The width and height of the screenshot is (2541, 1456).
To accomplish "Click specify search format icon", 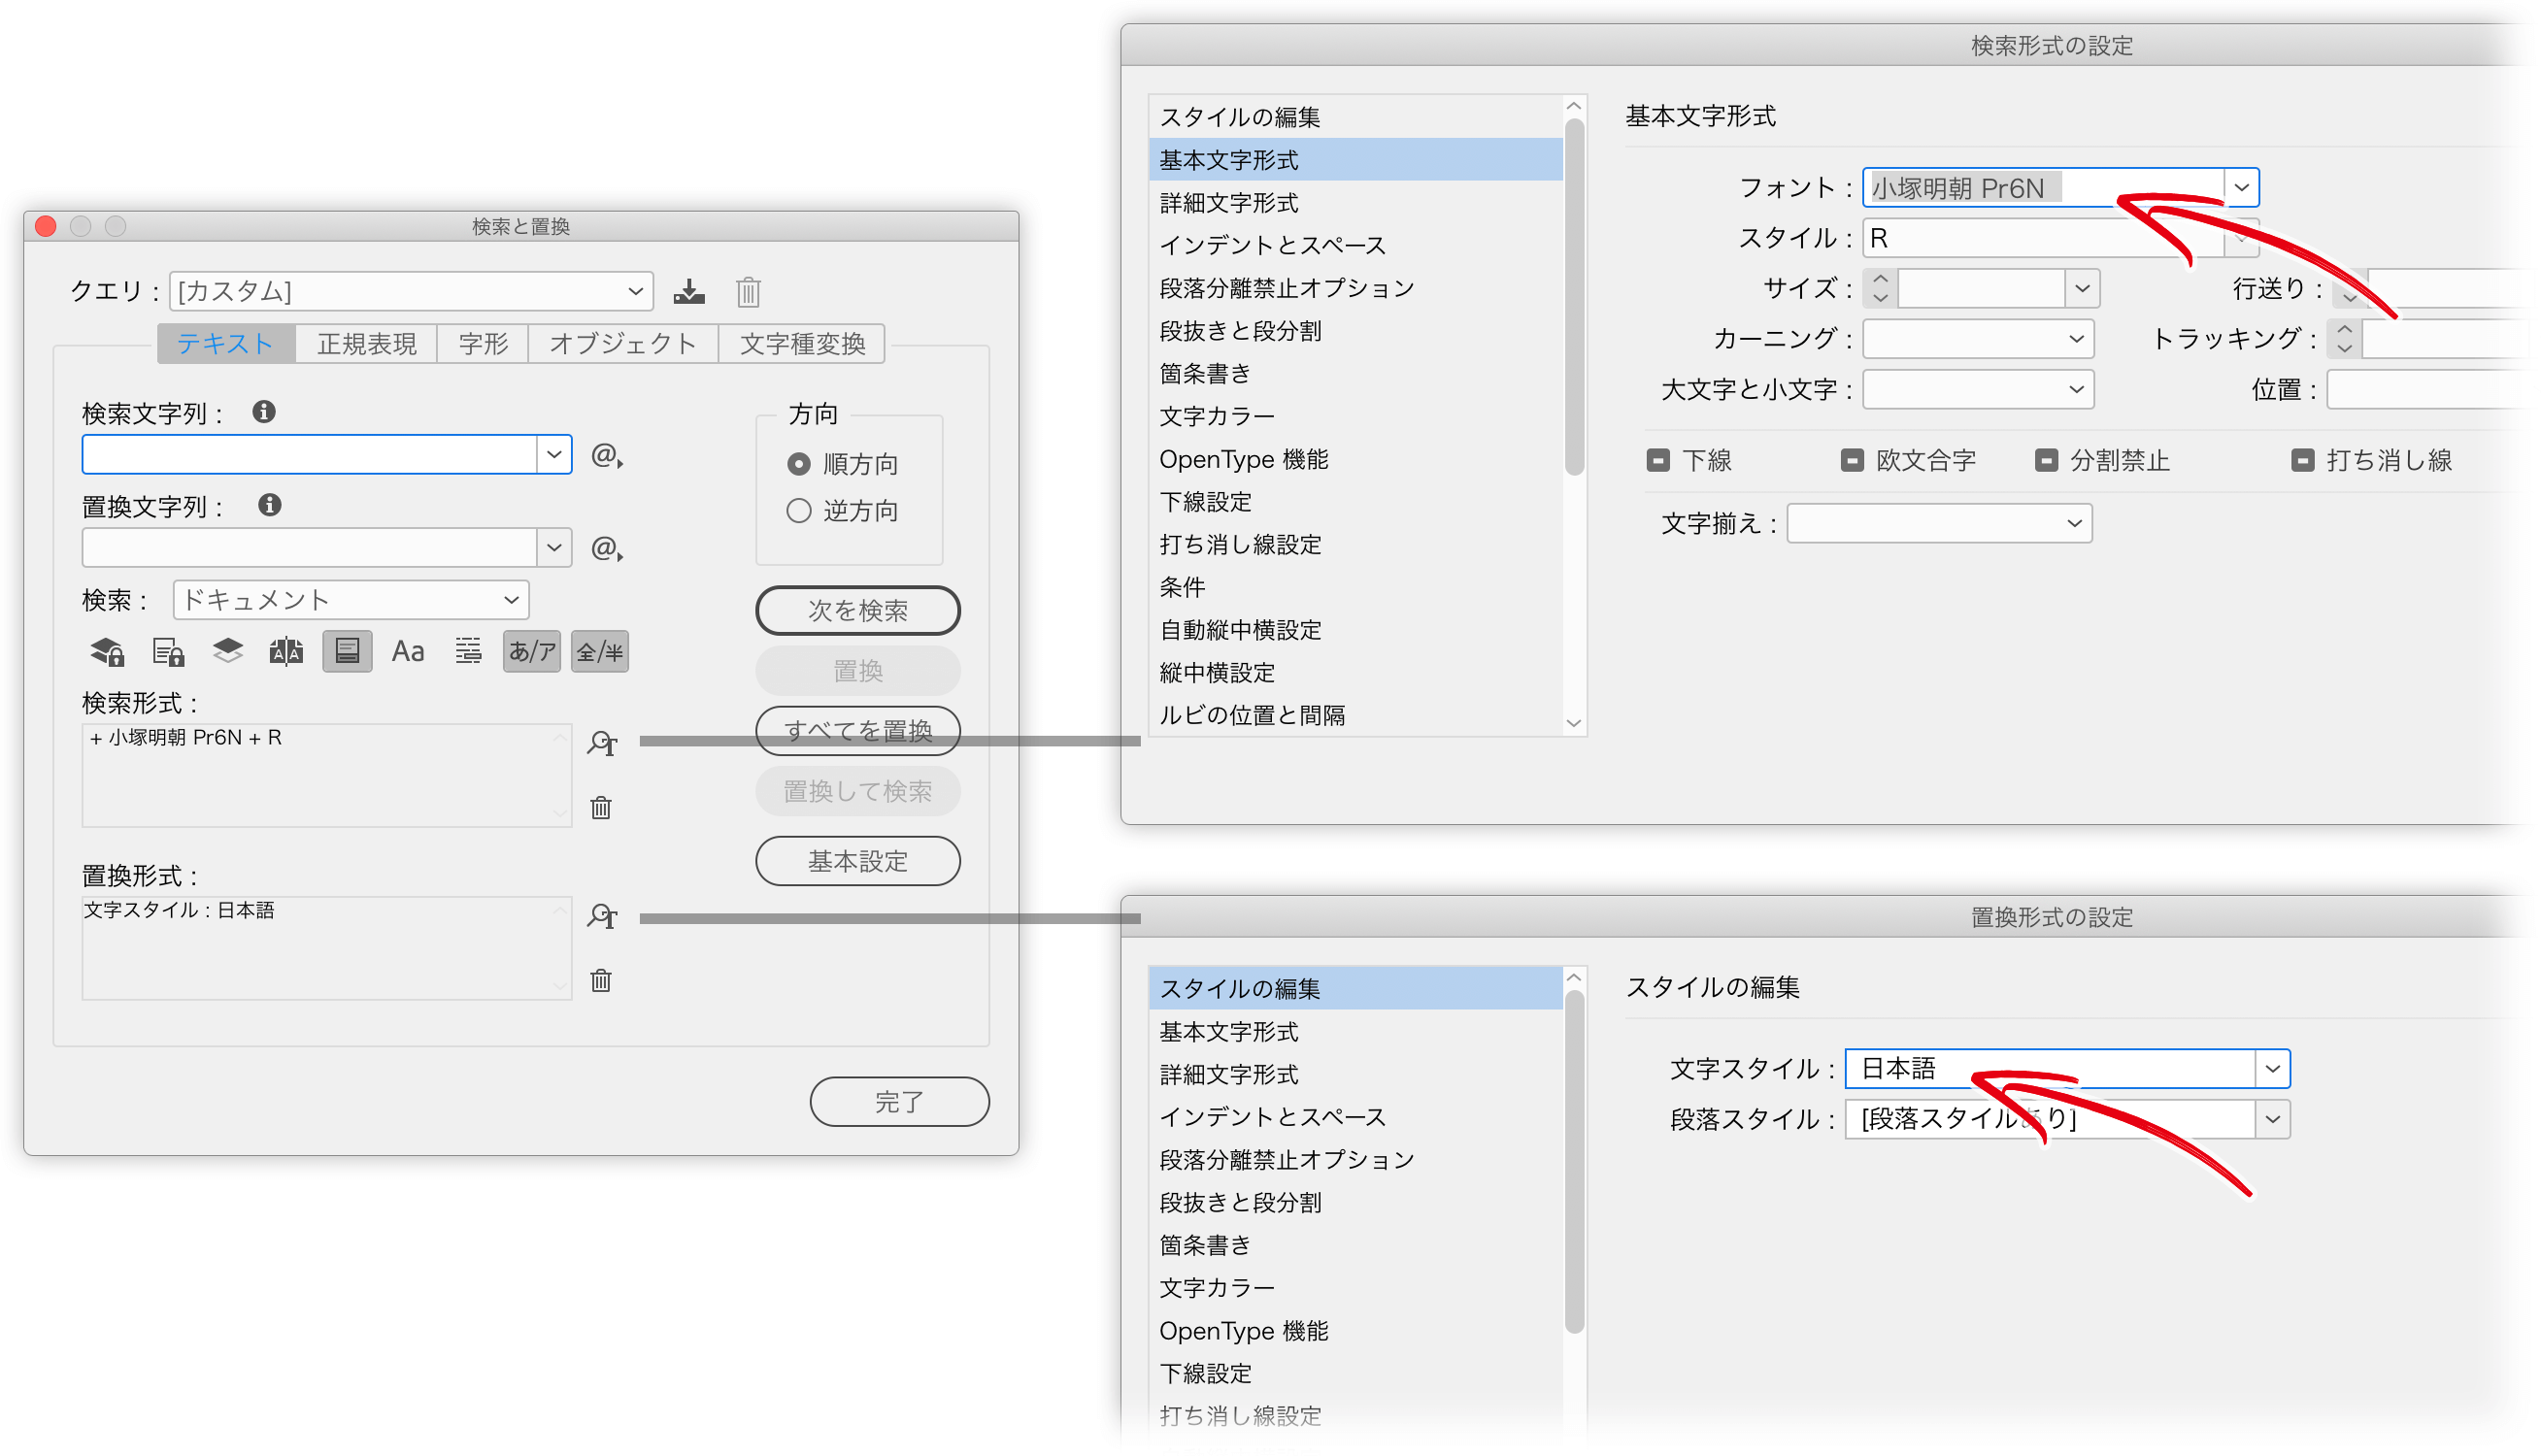I will tap(602, 744).
